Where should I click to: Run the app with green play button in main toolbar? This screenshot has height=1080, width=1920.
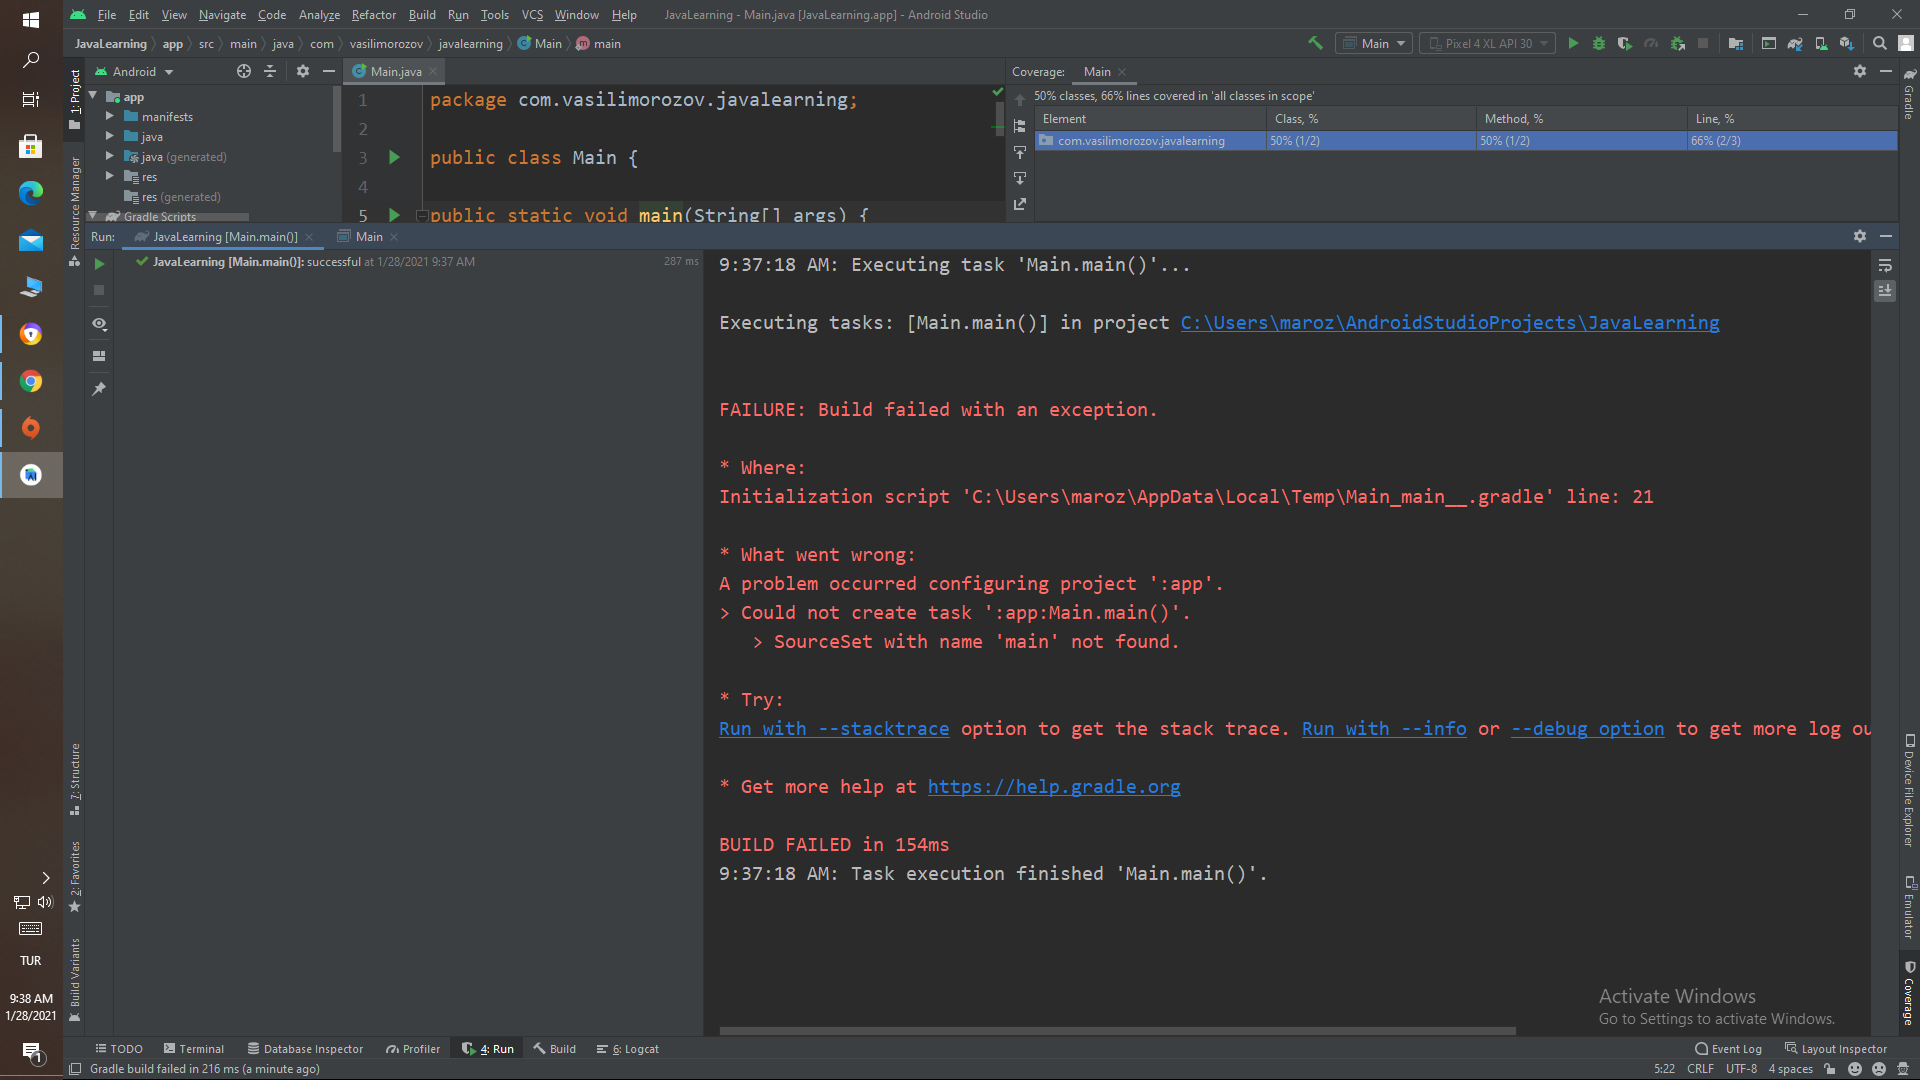[1573, 43]
